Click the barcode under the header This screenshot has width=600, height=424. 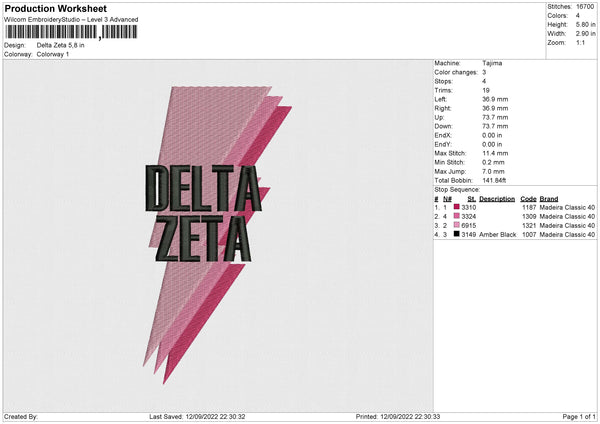(70, 32)
